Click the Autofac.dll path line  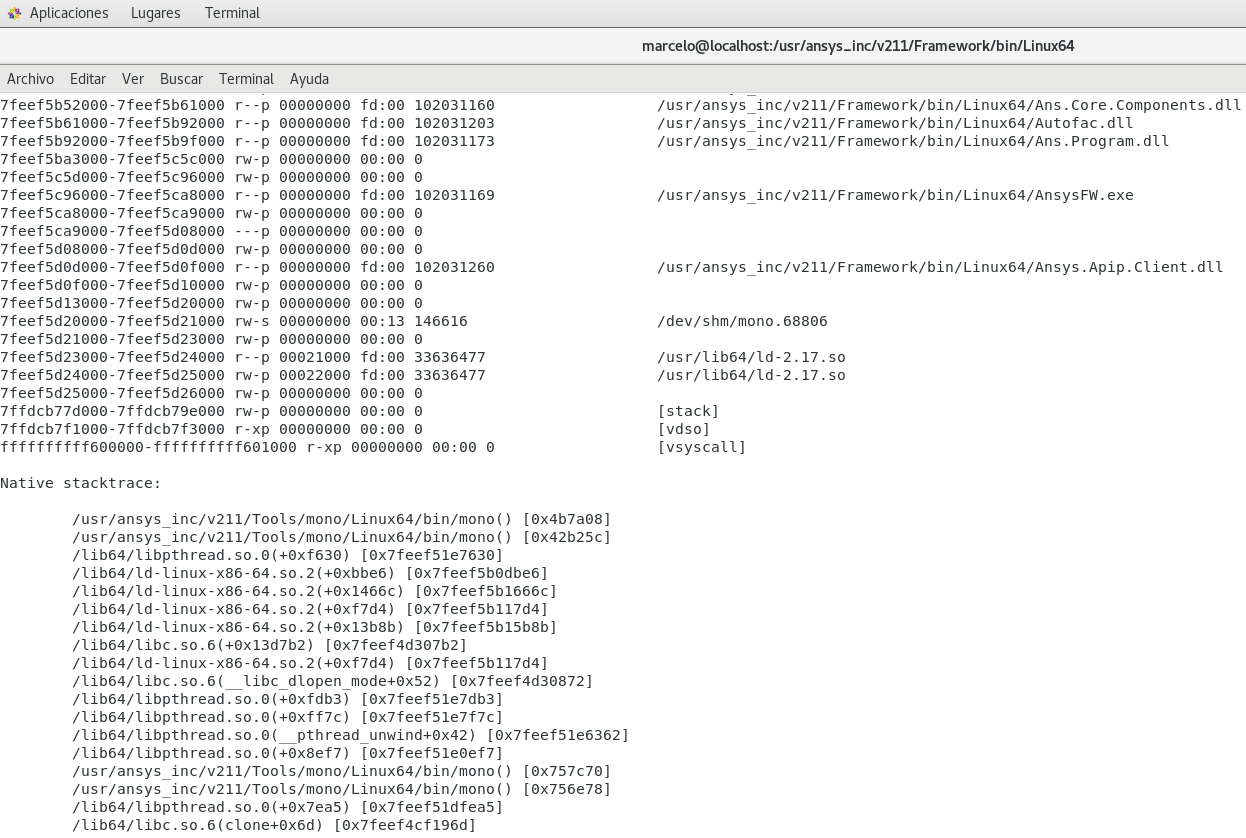tap(895, 123)
